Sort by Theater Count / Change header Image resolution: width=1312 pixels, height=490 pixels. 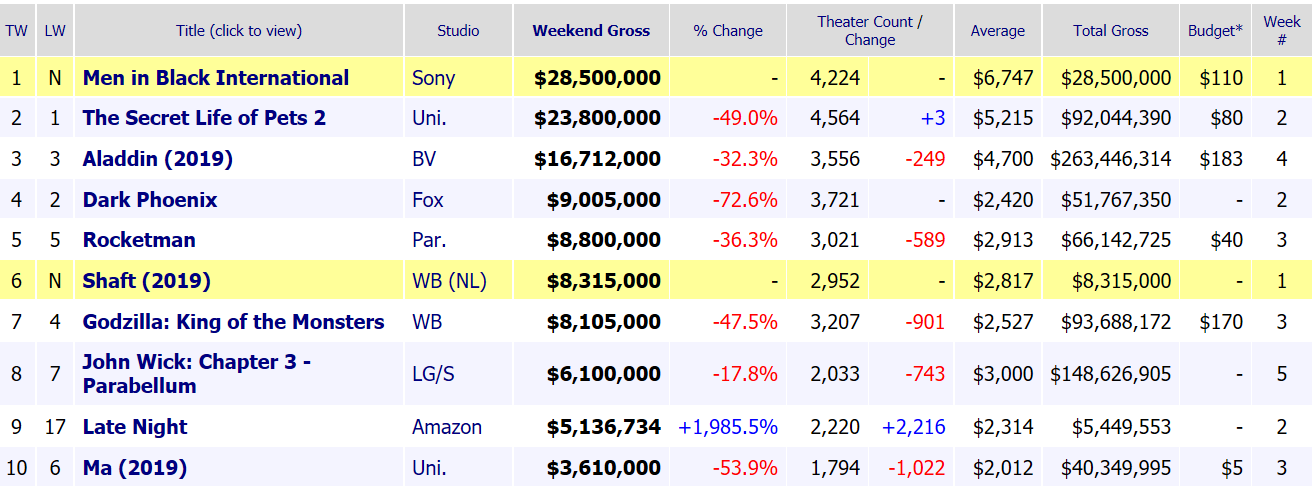coord(869,30)
